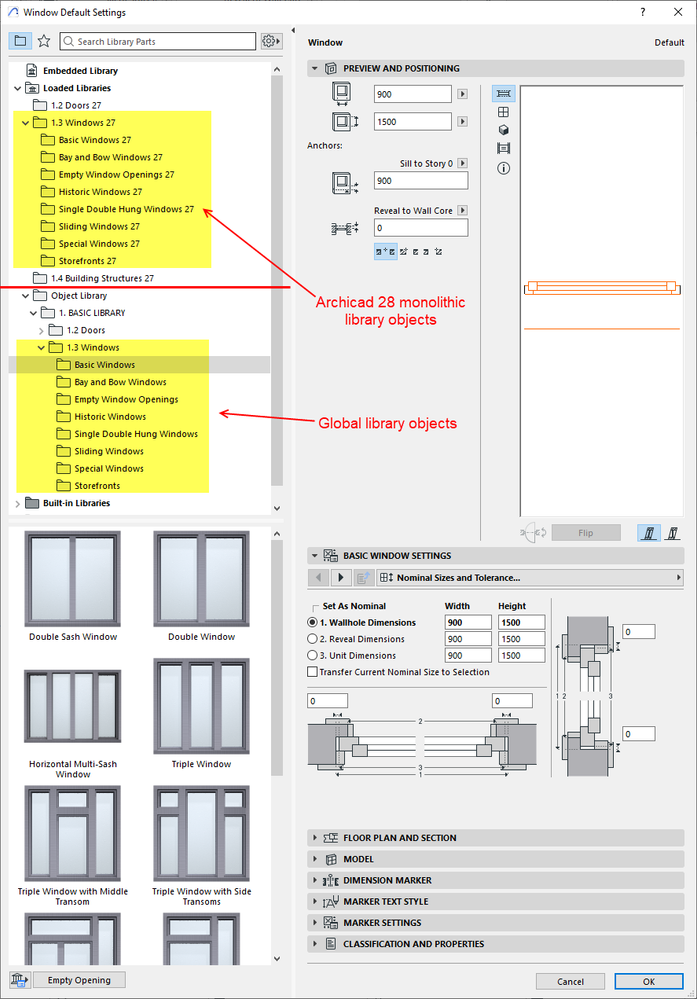Collapse Basic Window Settings panel
The image size is (697, 999).
[315, 556]
